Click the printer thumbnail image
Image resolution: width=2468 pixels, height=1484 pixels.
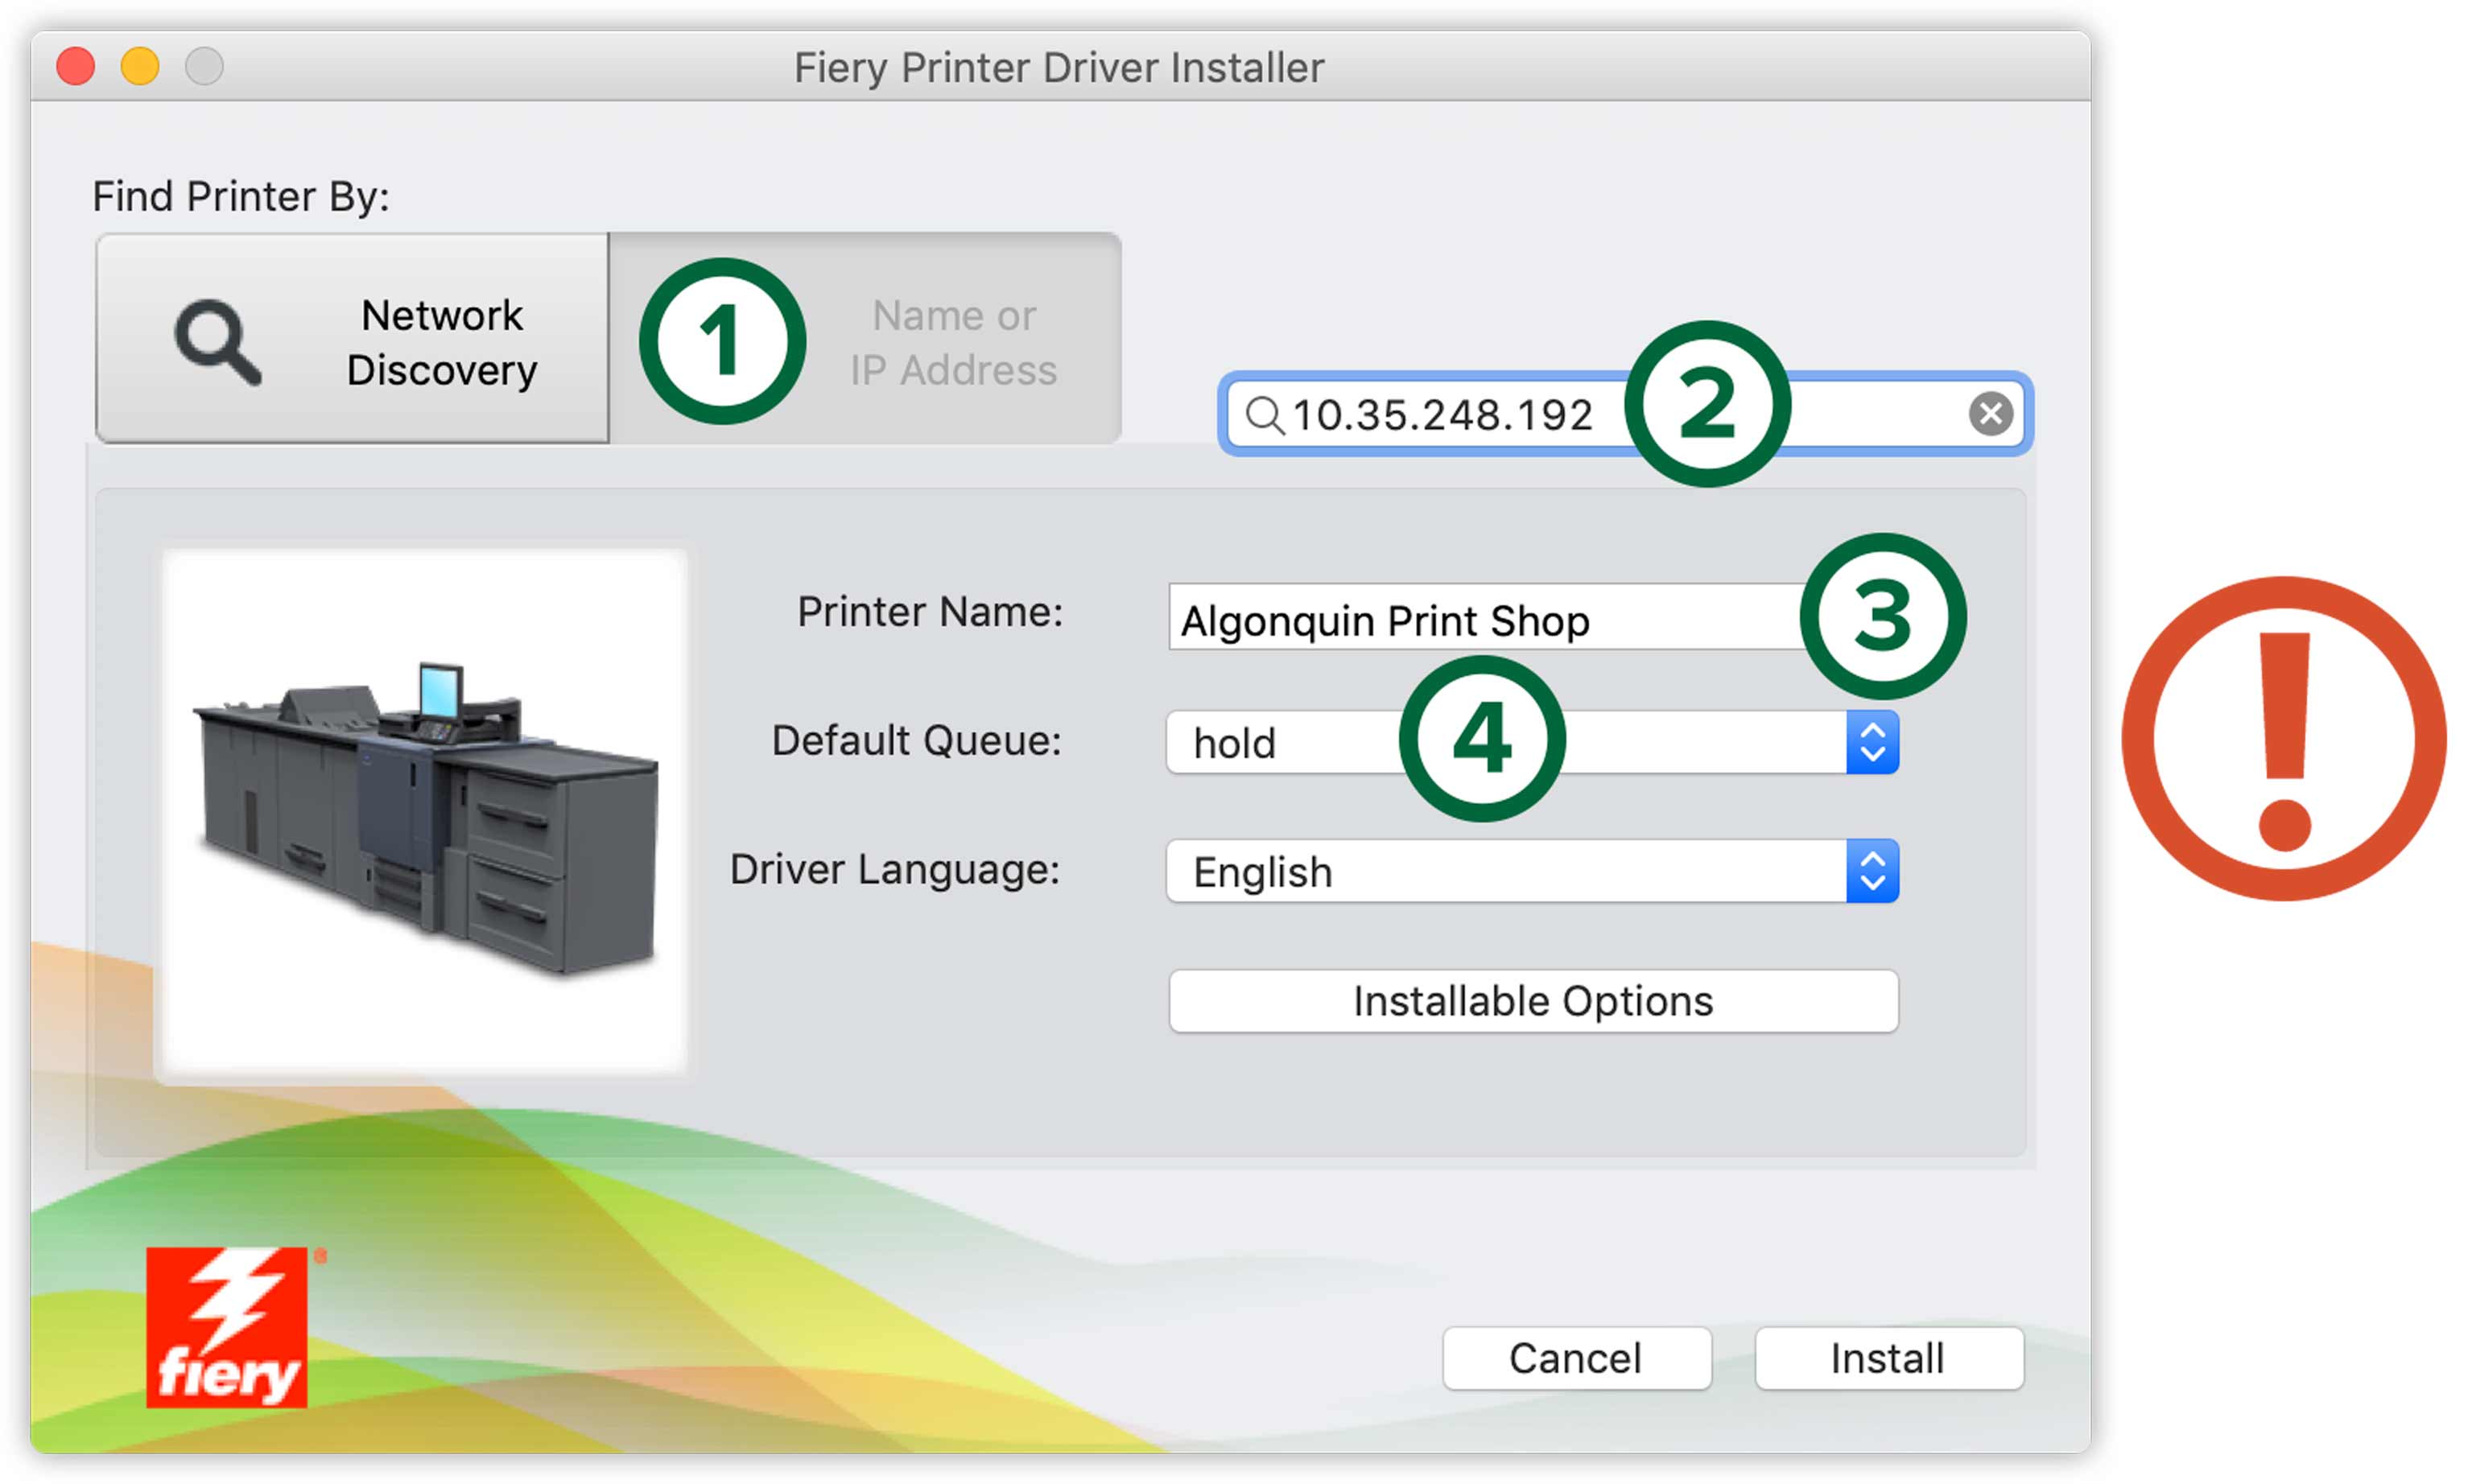tap(424, 813)
